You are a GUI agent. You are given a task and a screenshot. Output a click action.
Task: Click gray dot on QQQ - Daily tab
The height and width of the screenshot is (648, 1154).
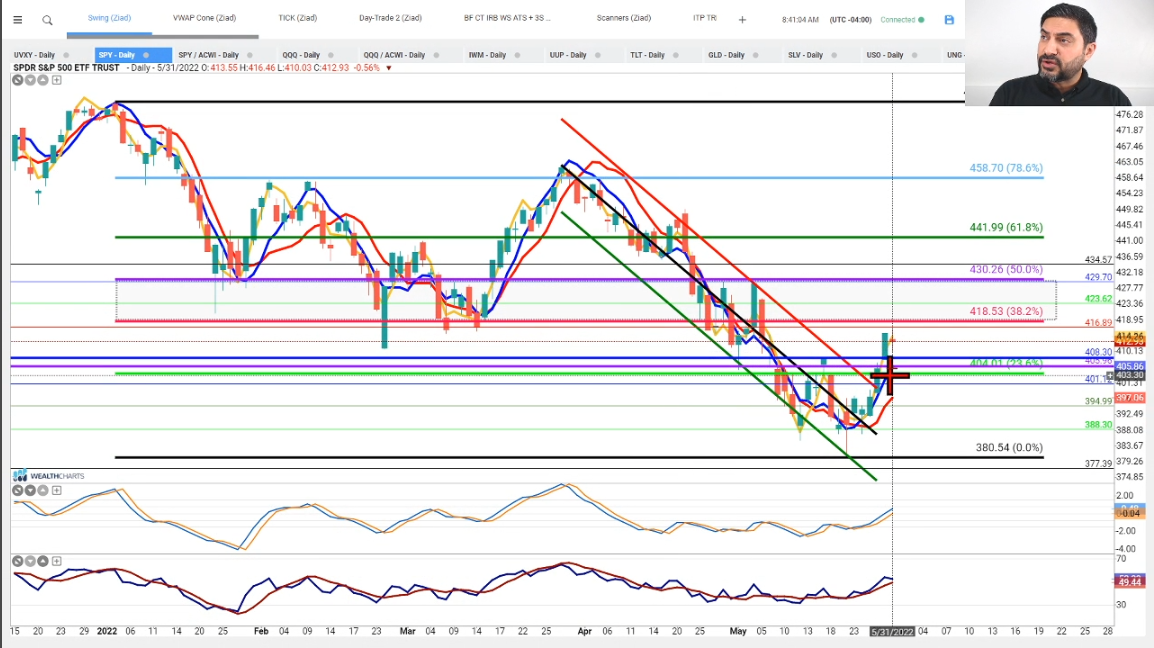(x=330, y=55)
